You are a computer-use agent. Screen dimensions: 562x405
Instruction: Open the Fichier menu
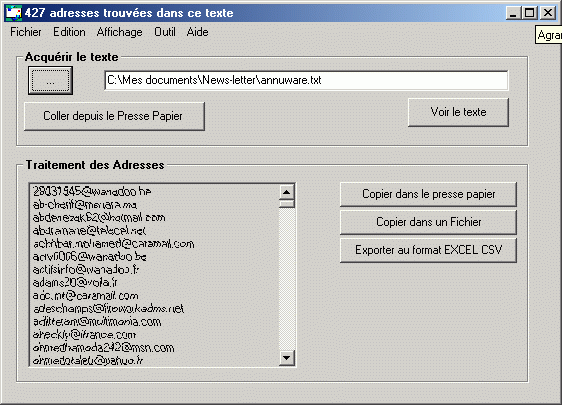pyautogui.click(x=25, y=32)
